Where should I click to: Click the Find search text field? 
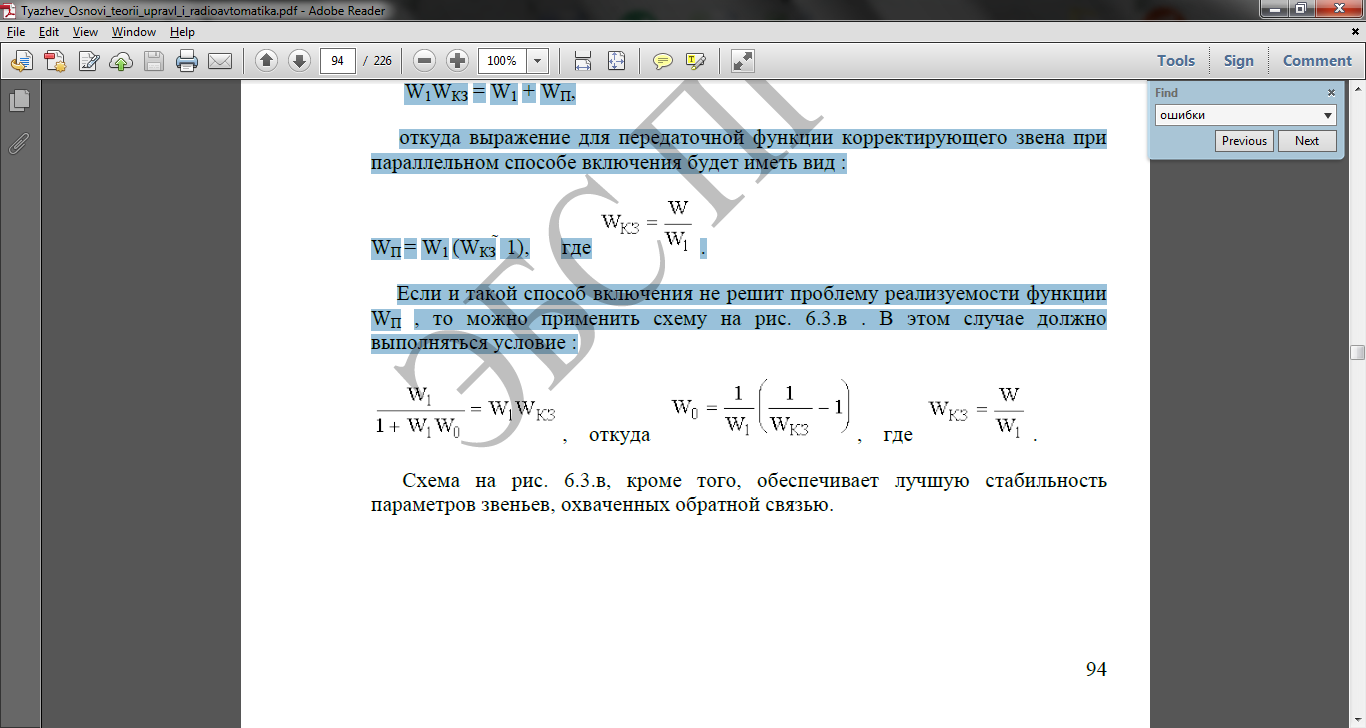1237,115
